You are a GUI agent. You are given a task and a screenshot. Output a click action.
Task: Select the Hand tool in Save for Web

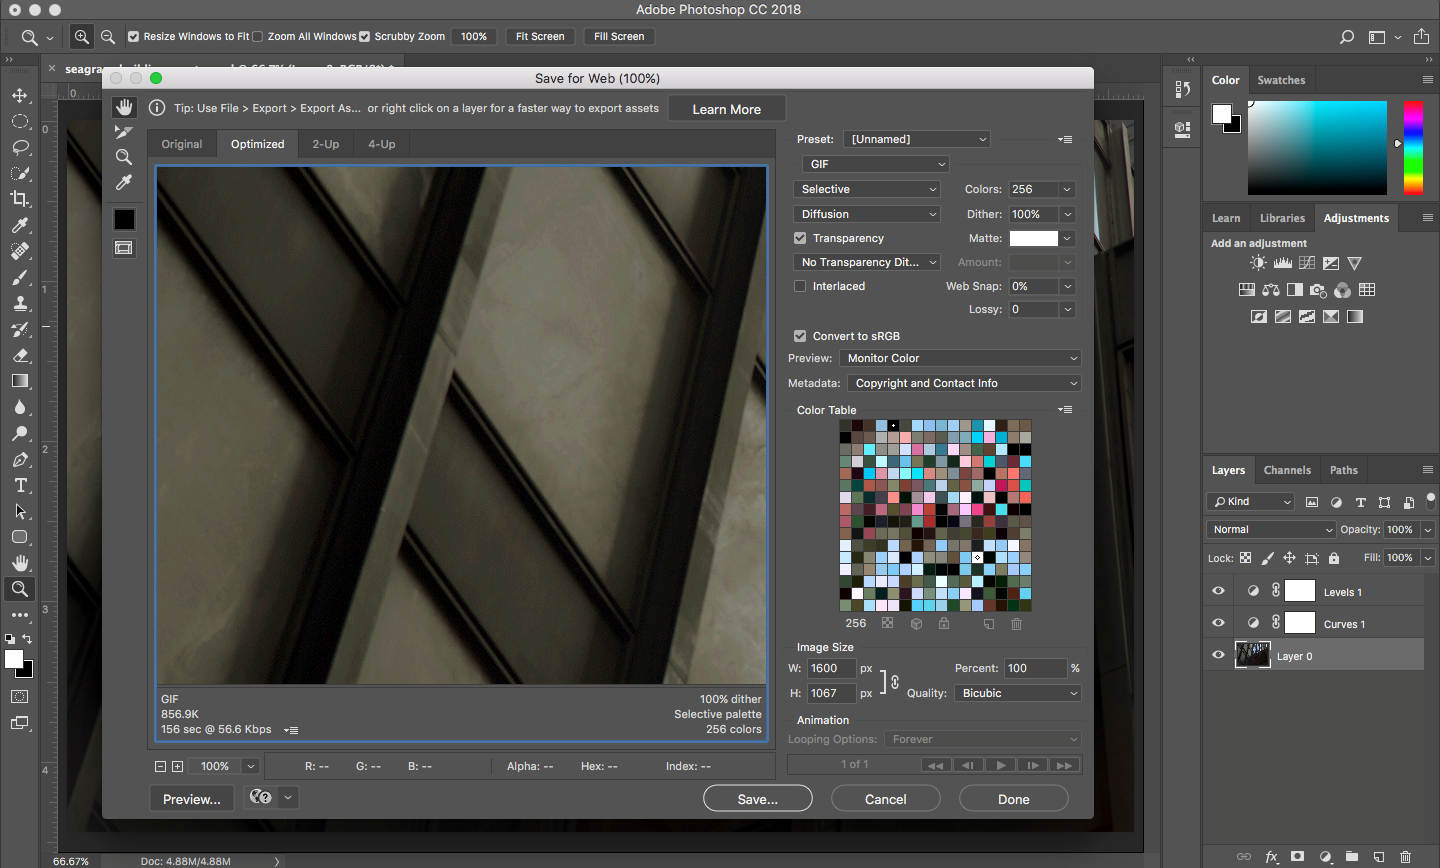(124, 107)
